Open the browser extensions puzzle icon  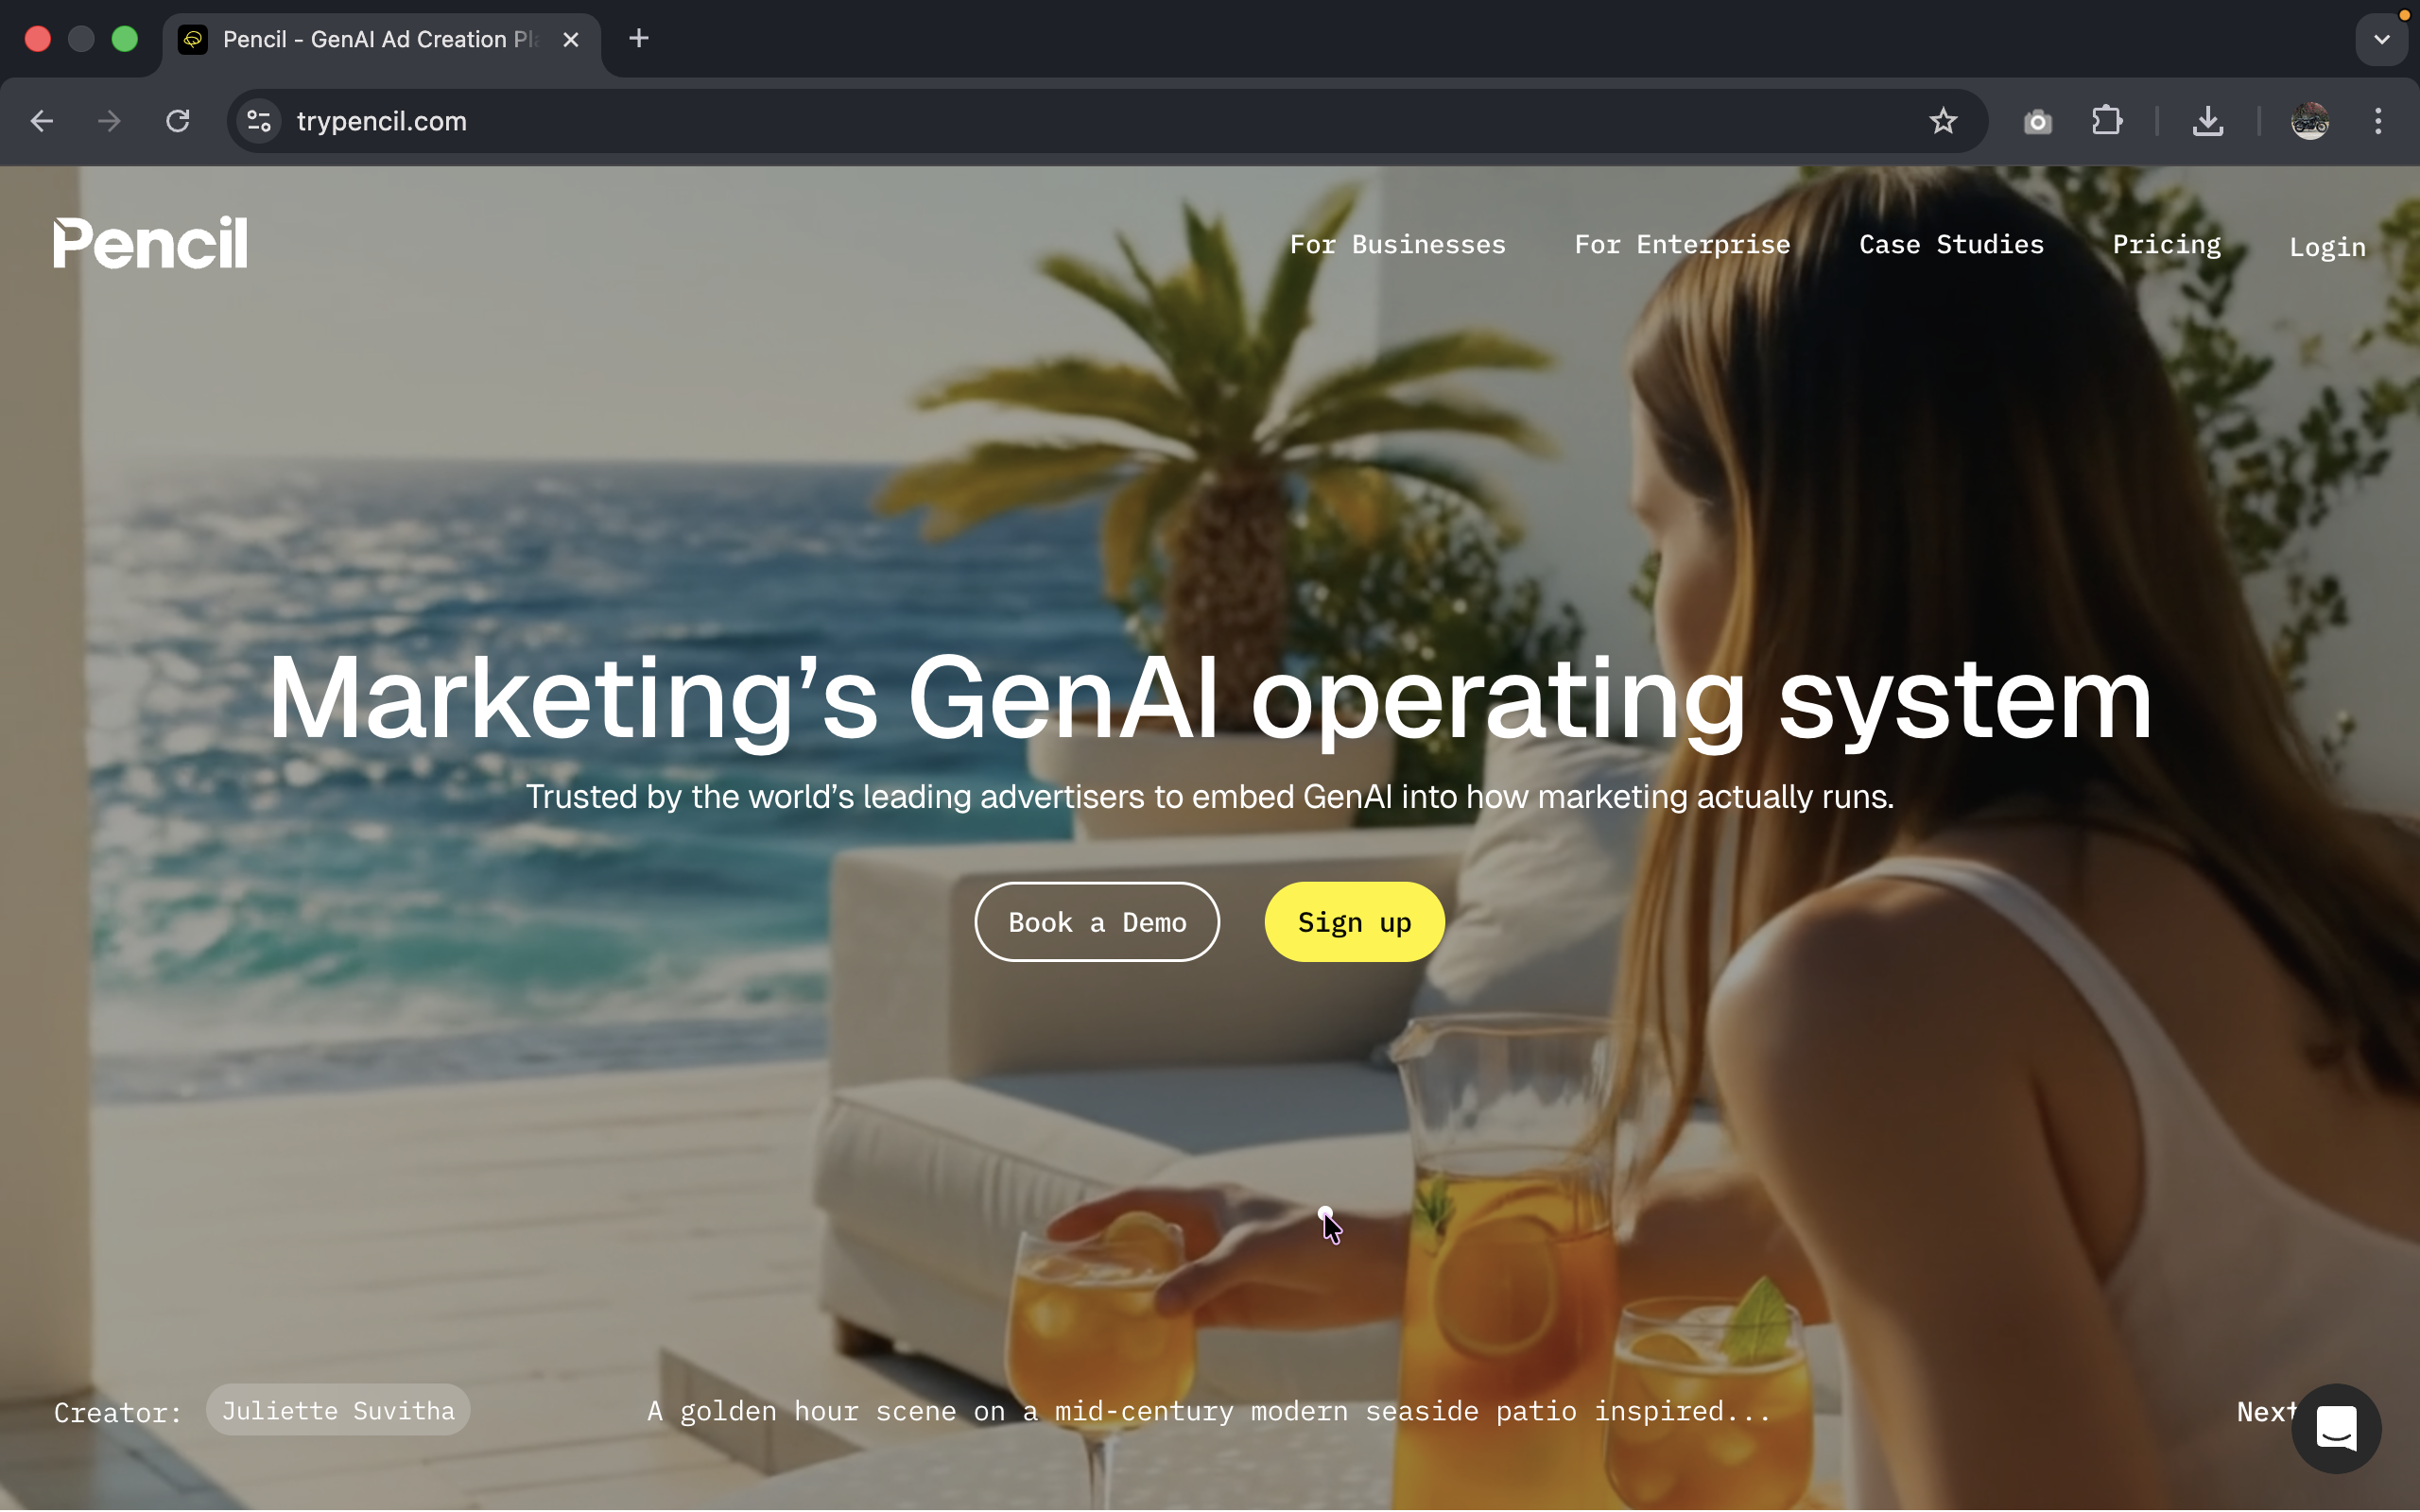point(2108,121)
